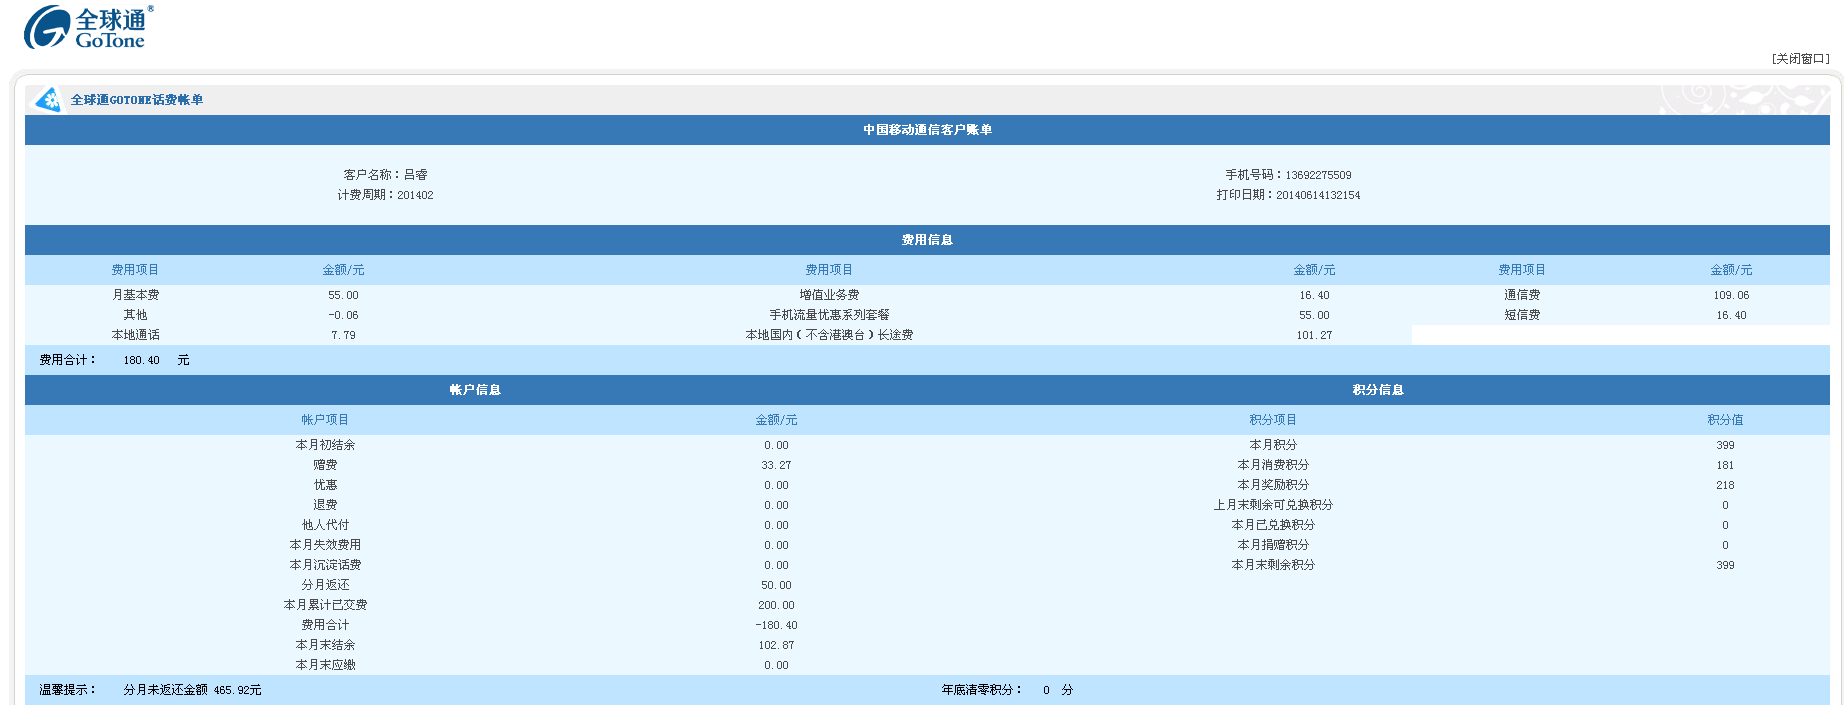Click the 短信费 amount 16.40

point(1731,315)
